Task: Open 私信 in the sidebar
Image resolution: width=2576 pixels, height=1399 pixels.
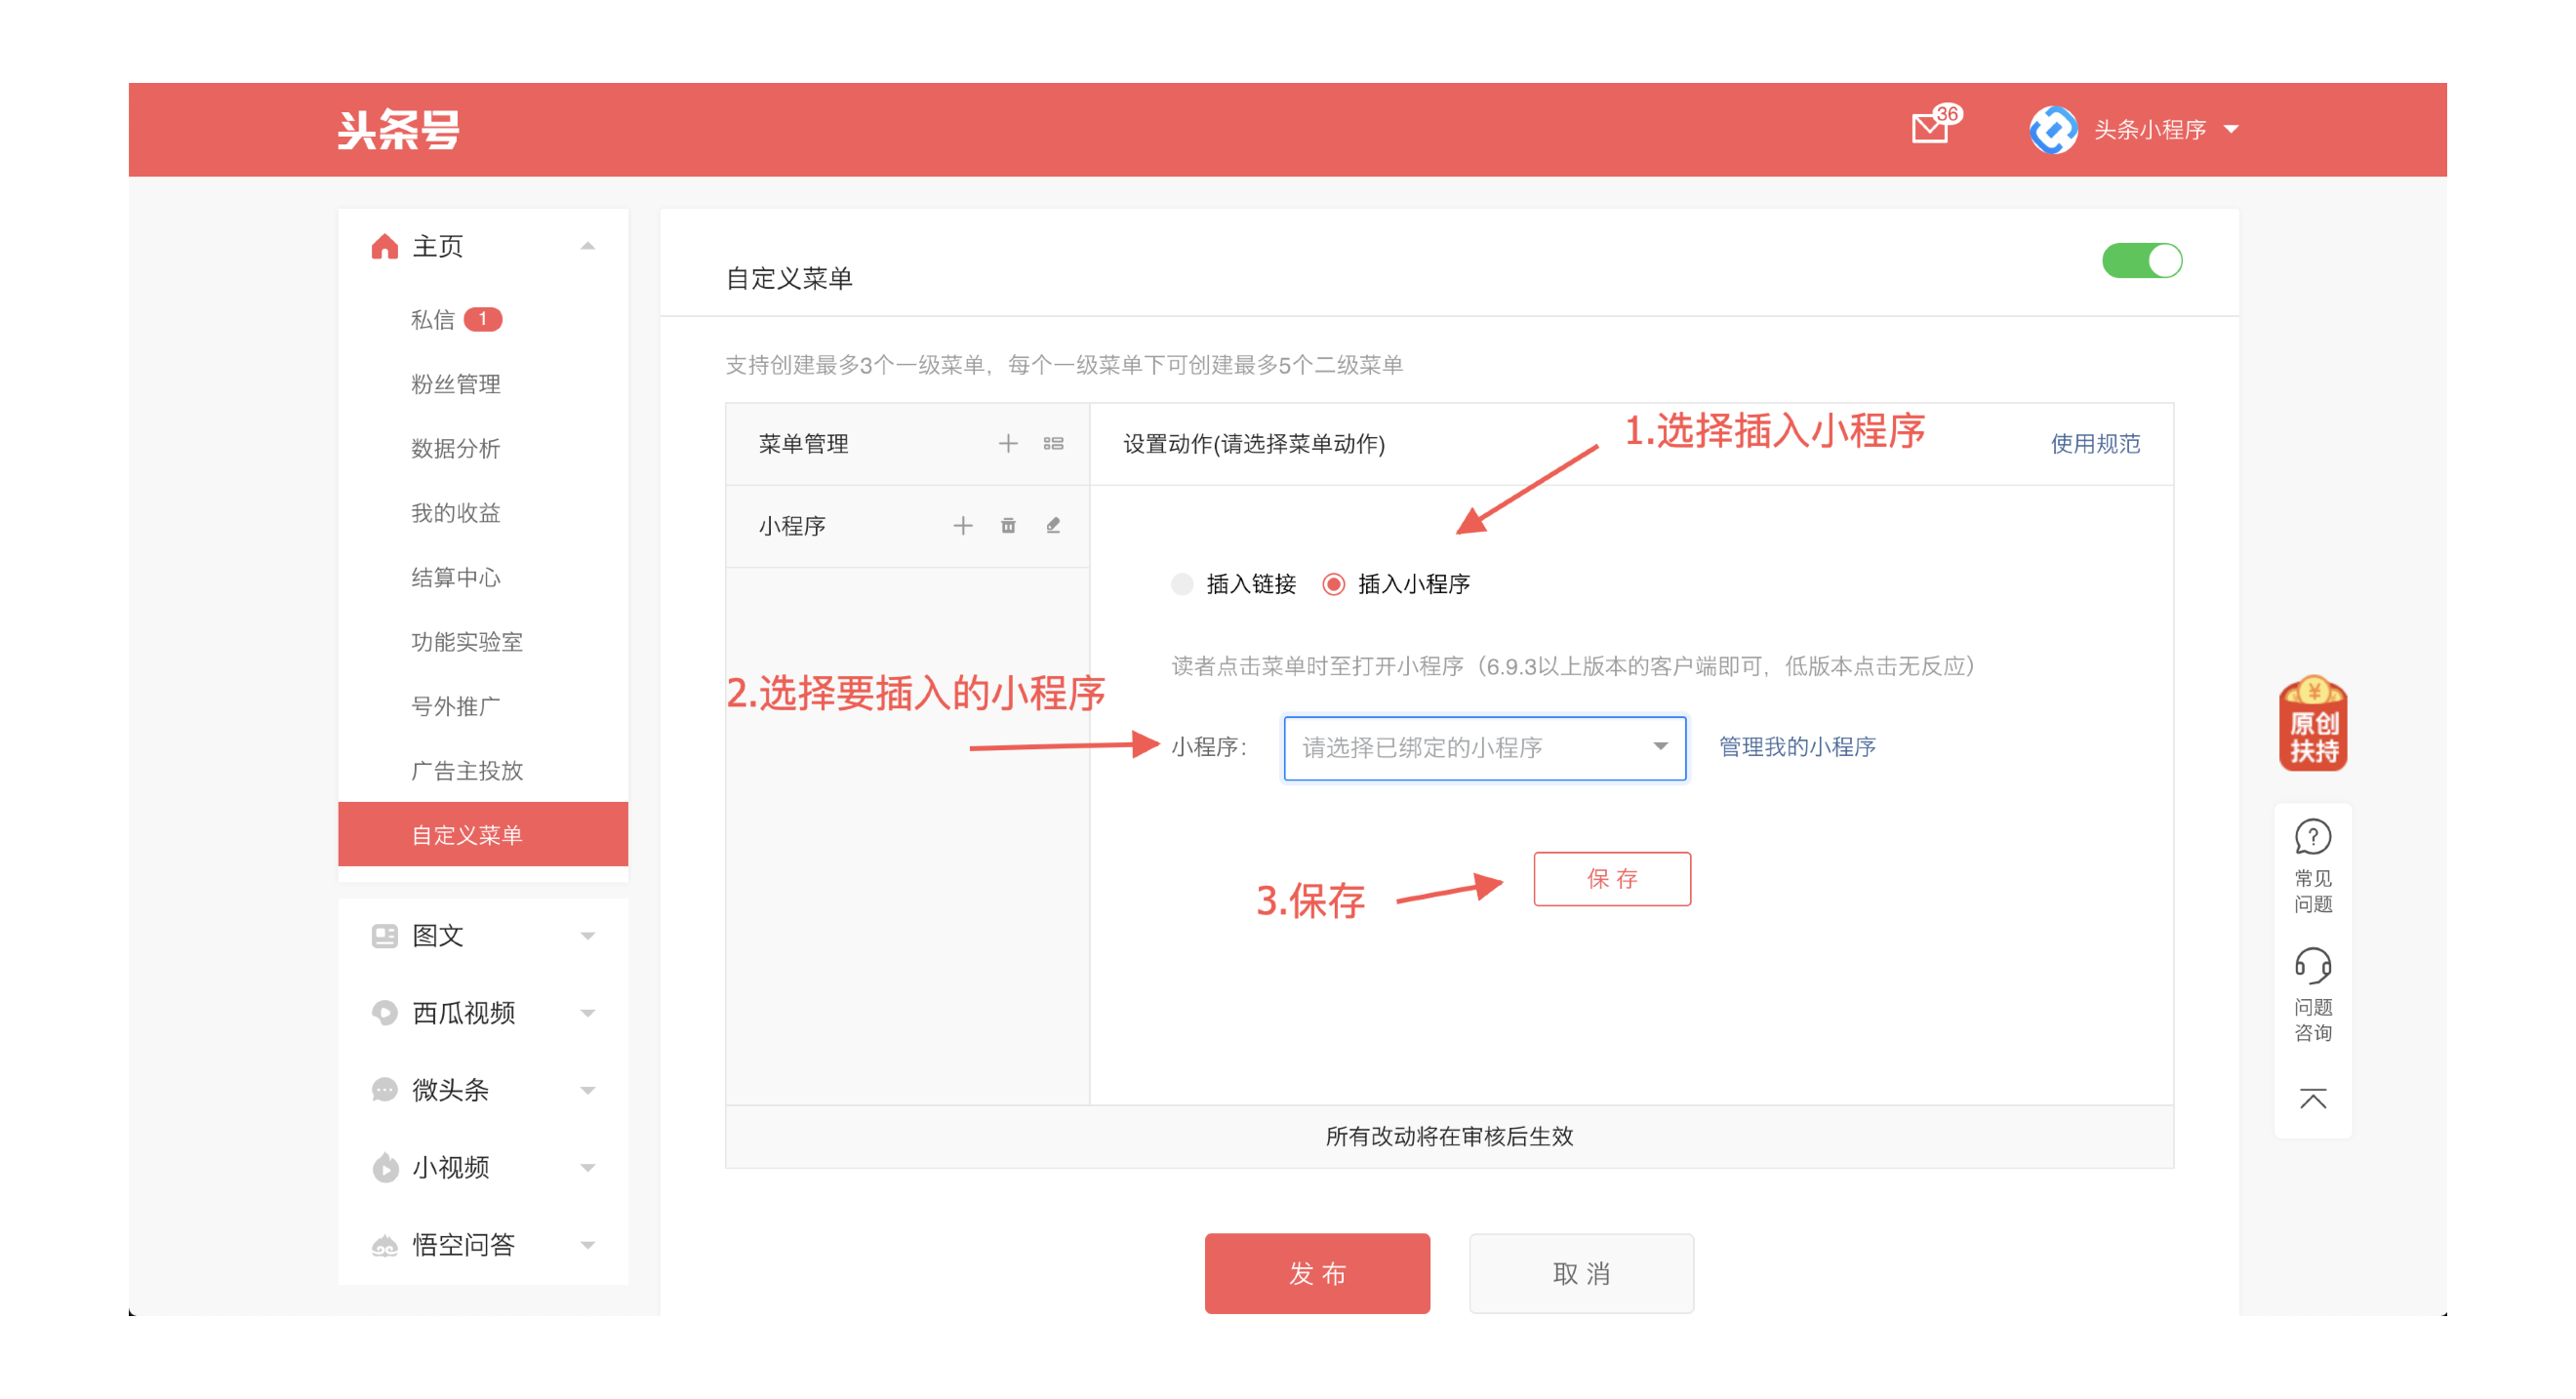Action: tap(432, 319)
